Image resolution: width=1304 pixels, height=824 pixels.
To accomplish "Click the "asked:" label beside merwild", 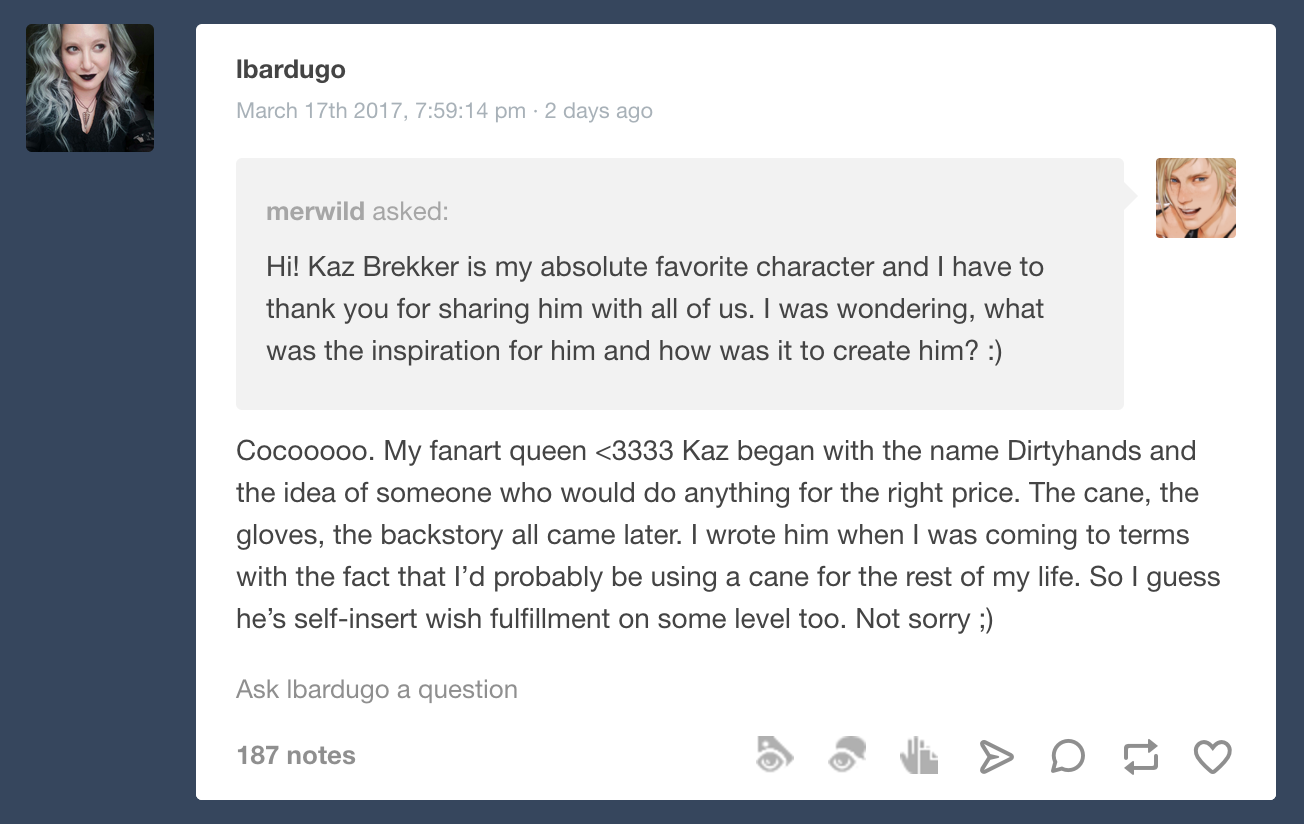I will coord(410,212).
